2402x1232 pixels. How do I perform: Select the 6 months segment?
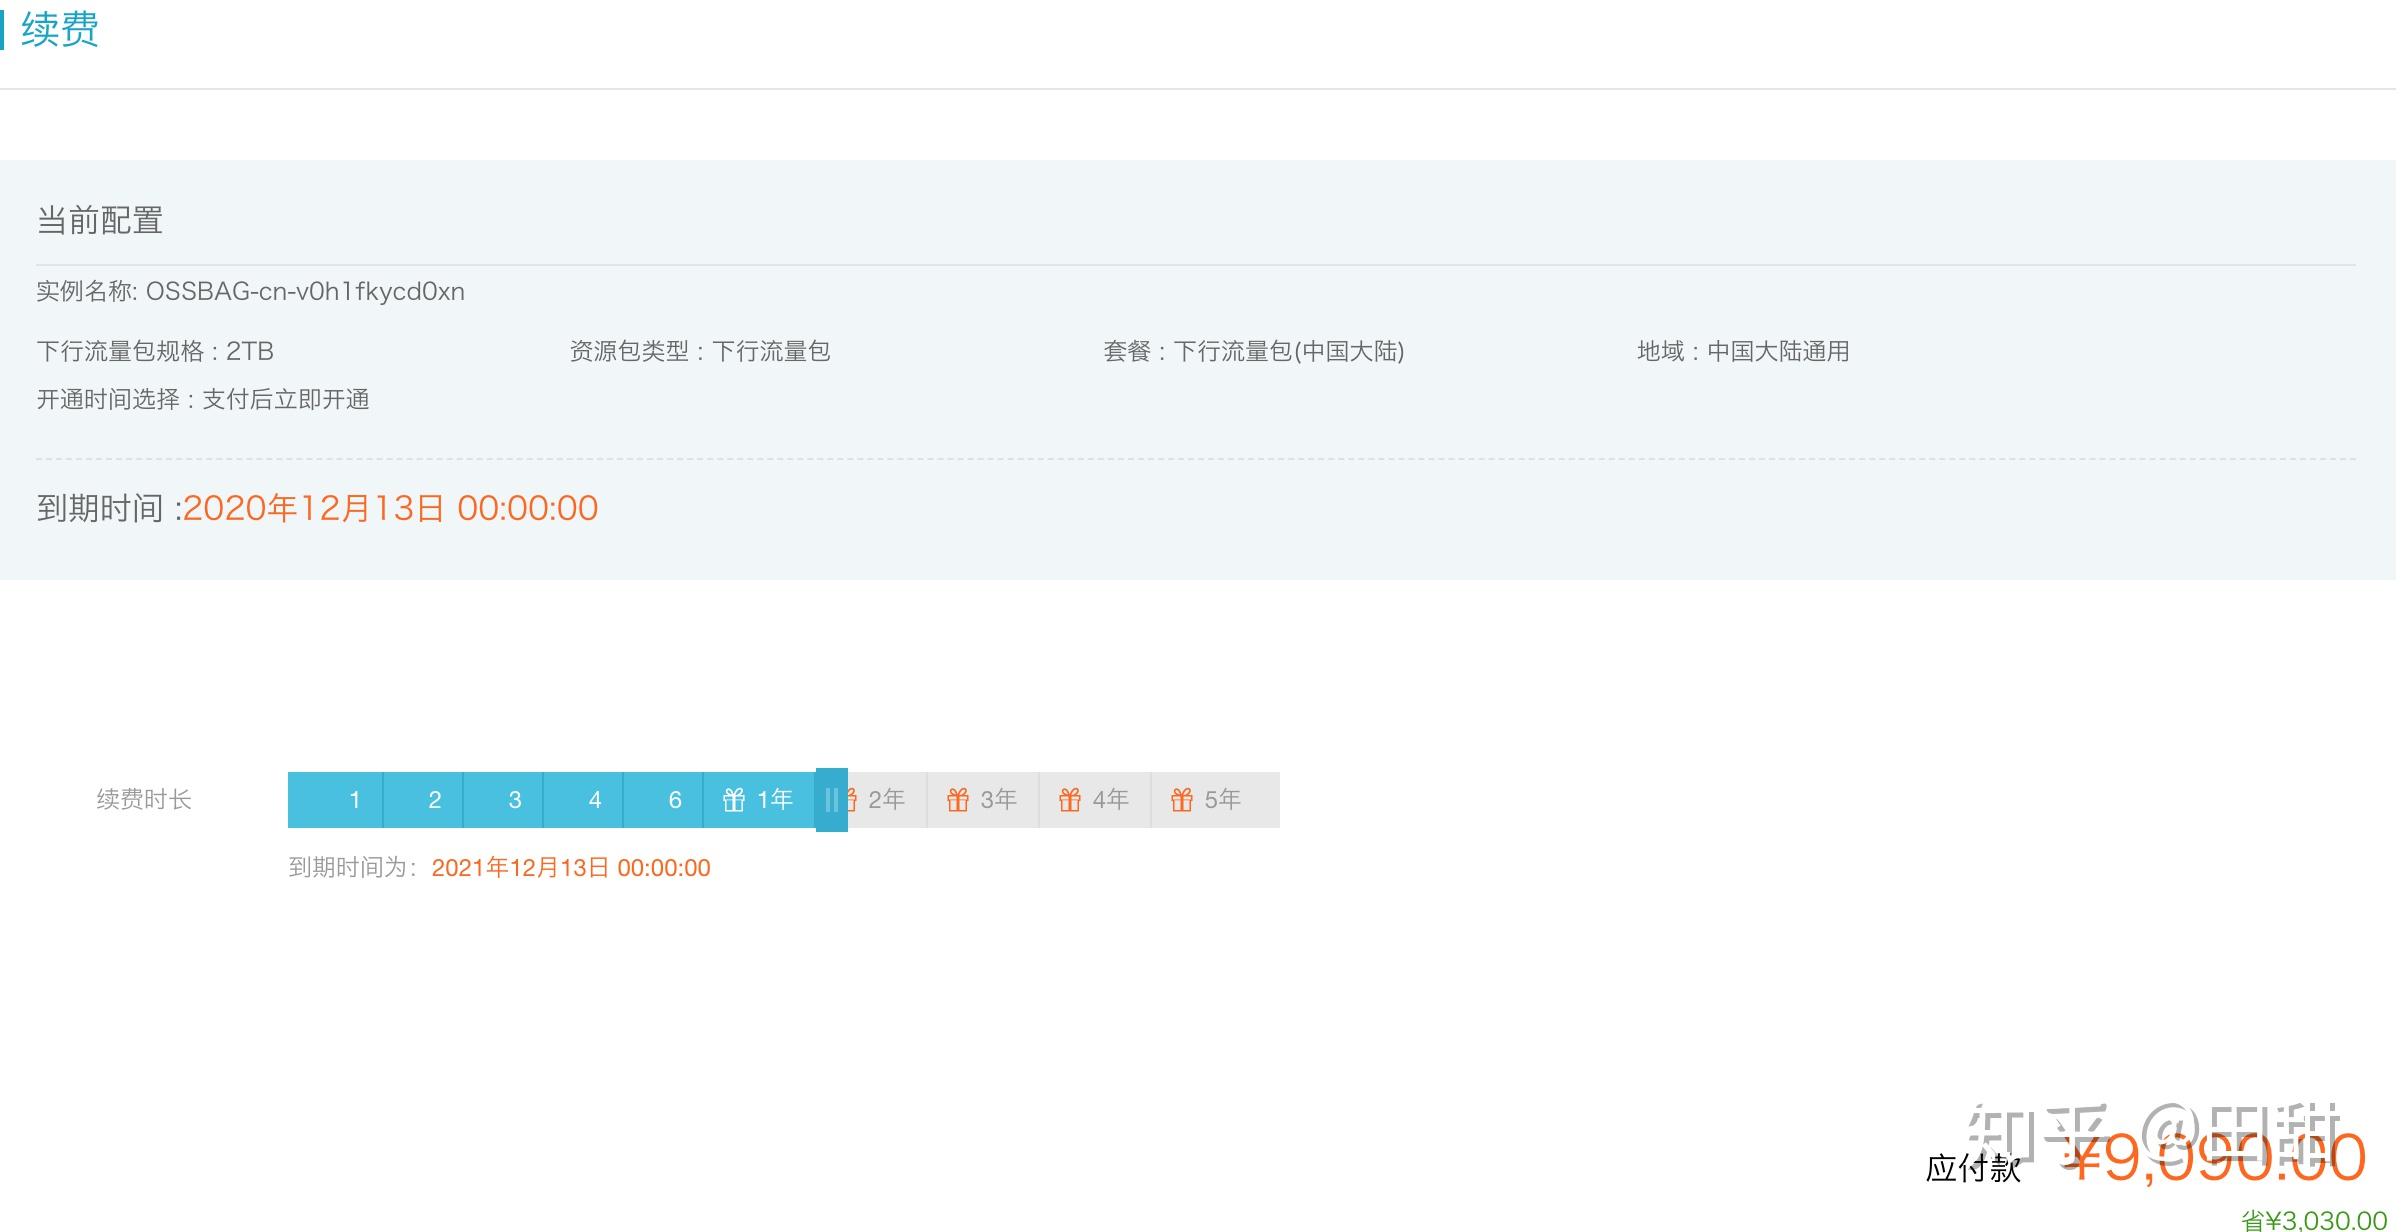[x=674, y=800]
